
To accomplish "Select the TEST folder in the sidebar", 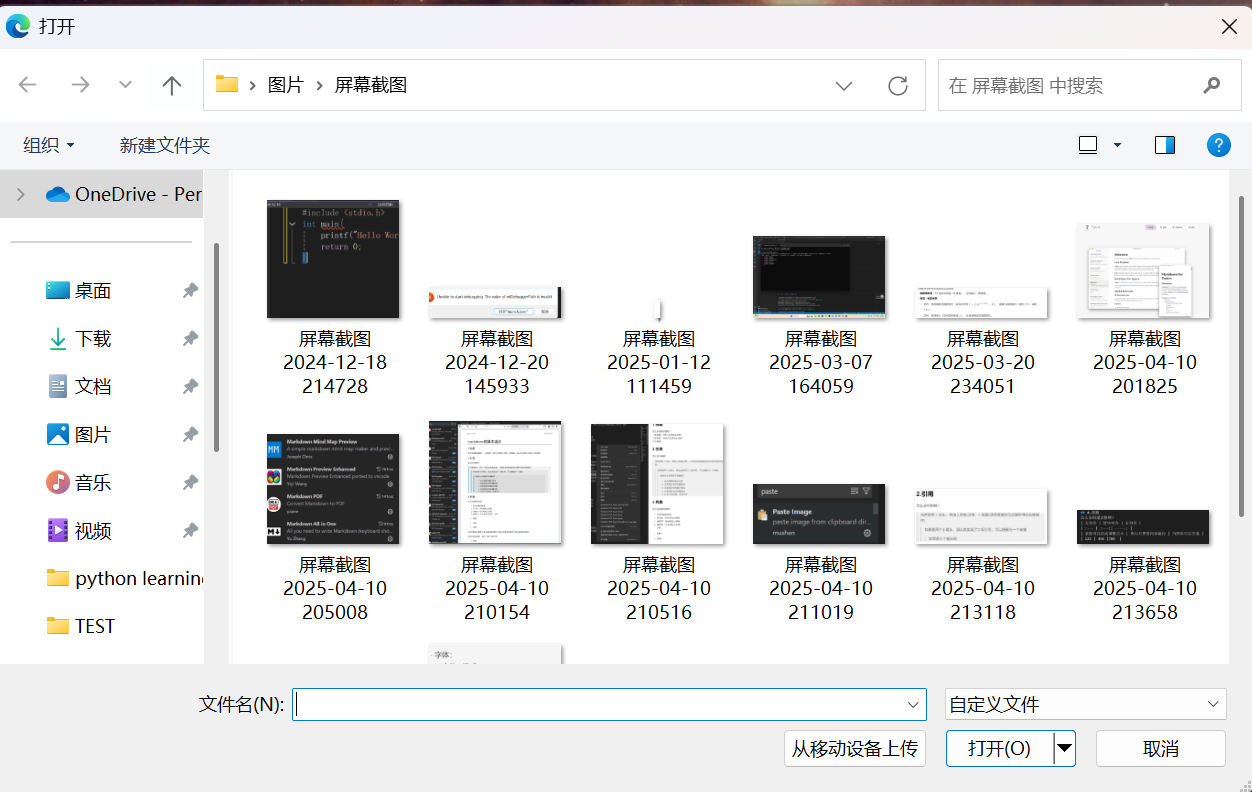I will 80,625.
